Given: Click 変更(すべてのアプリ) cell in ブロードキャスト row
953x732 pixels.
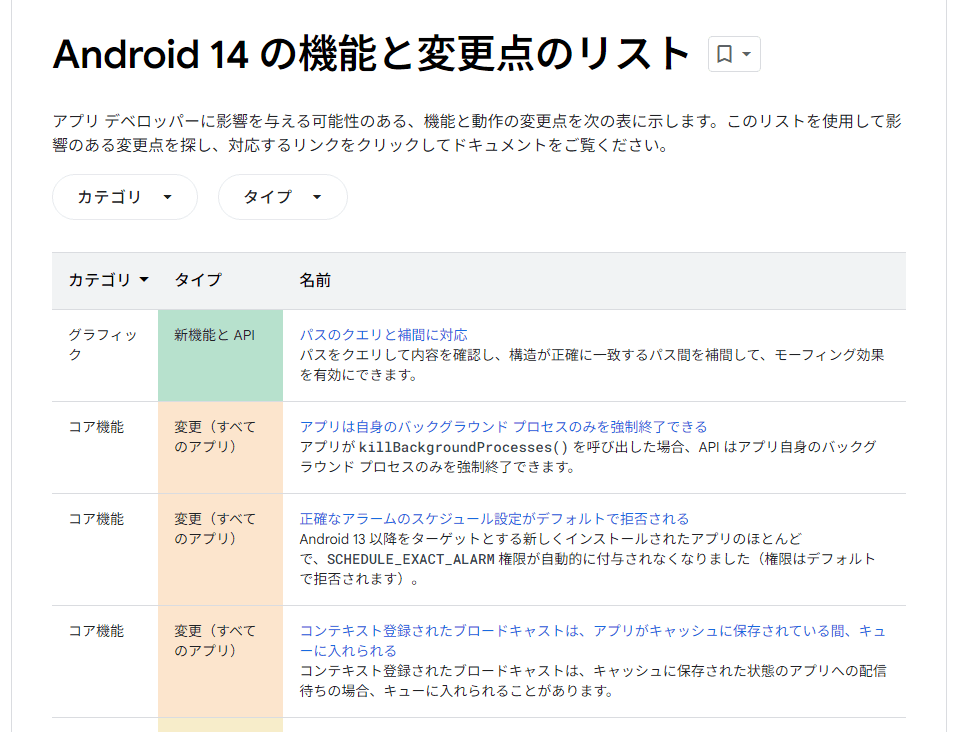Looking at the screenshot, I should tap(221, 661).
